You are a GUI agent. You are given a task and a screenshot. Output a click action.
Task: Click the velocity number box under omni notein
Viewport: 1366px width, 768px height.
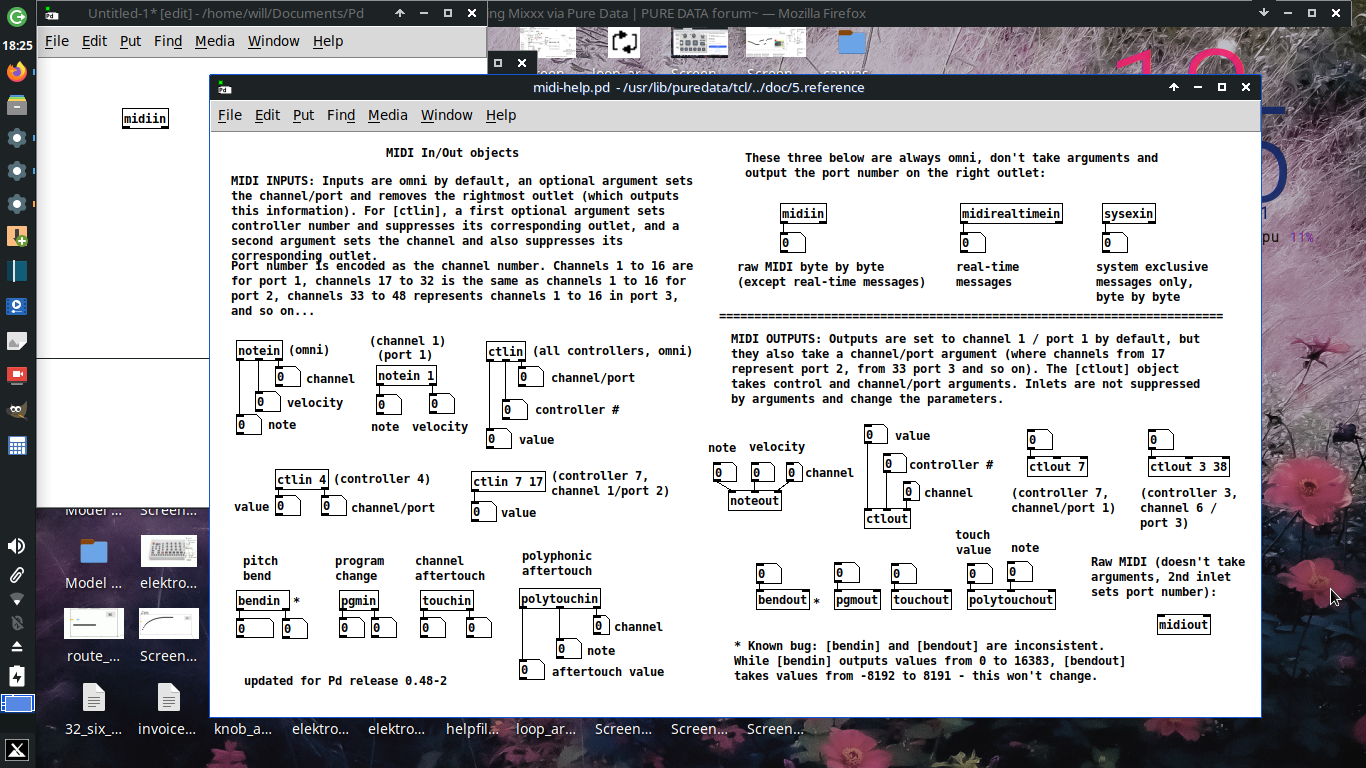click(267, 402)
